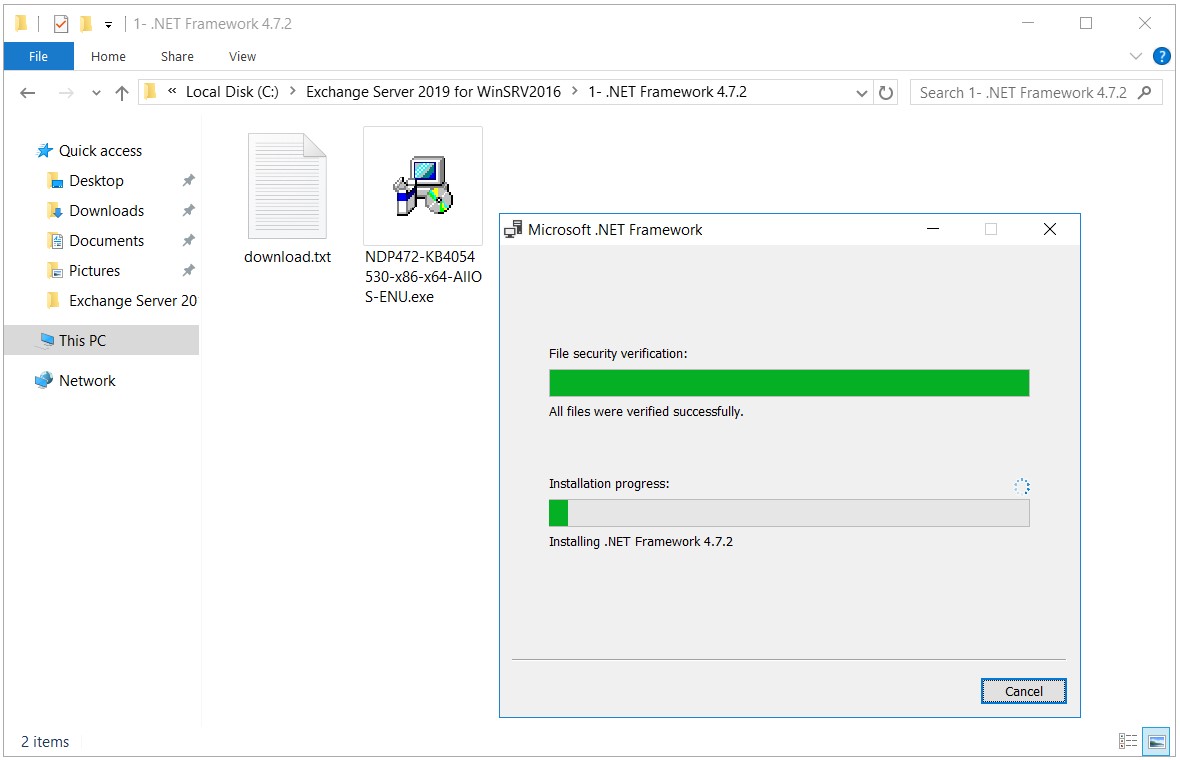1180x760 pixels.
Task: Click the 2 items status bar text
Action: pos(45,742)
